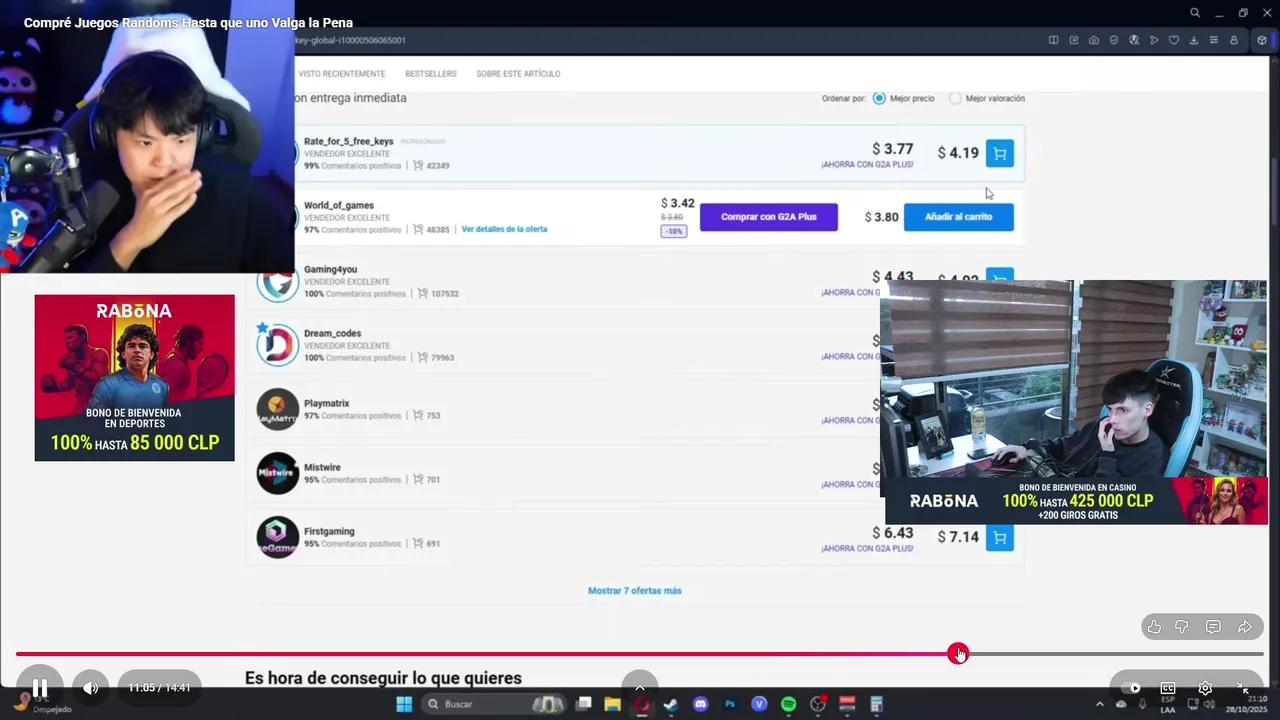This screenshot has height=720, width=1280.
Task: Click the $ 6.43 Firstgaming G2A Plus price
Action: 892,533
